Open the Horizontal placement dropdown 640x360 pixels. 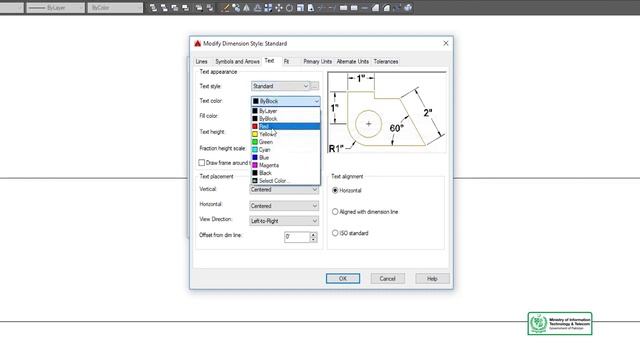point(284,206)
